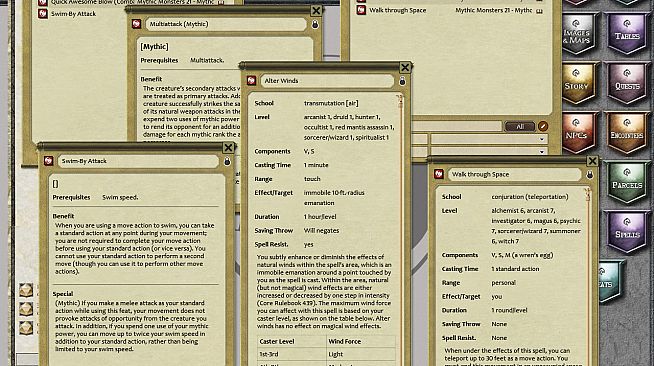
Task: Click the bottom dice icon at left edge
Action: (x=26, y=328)
